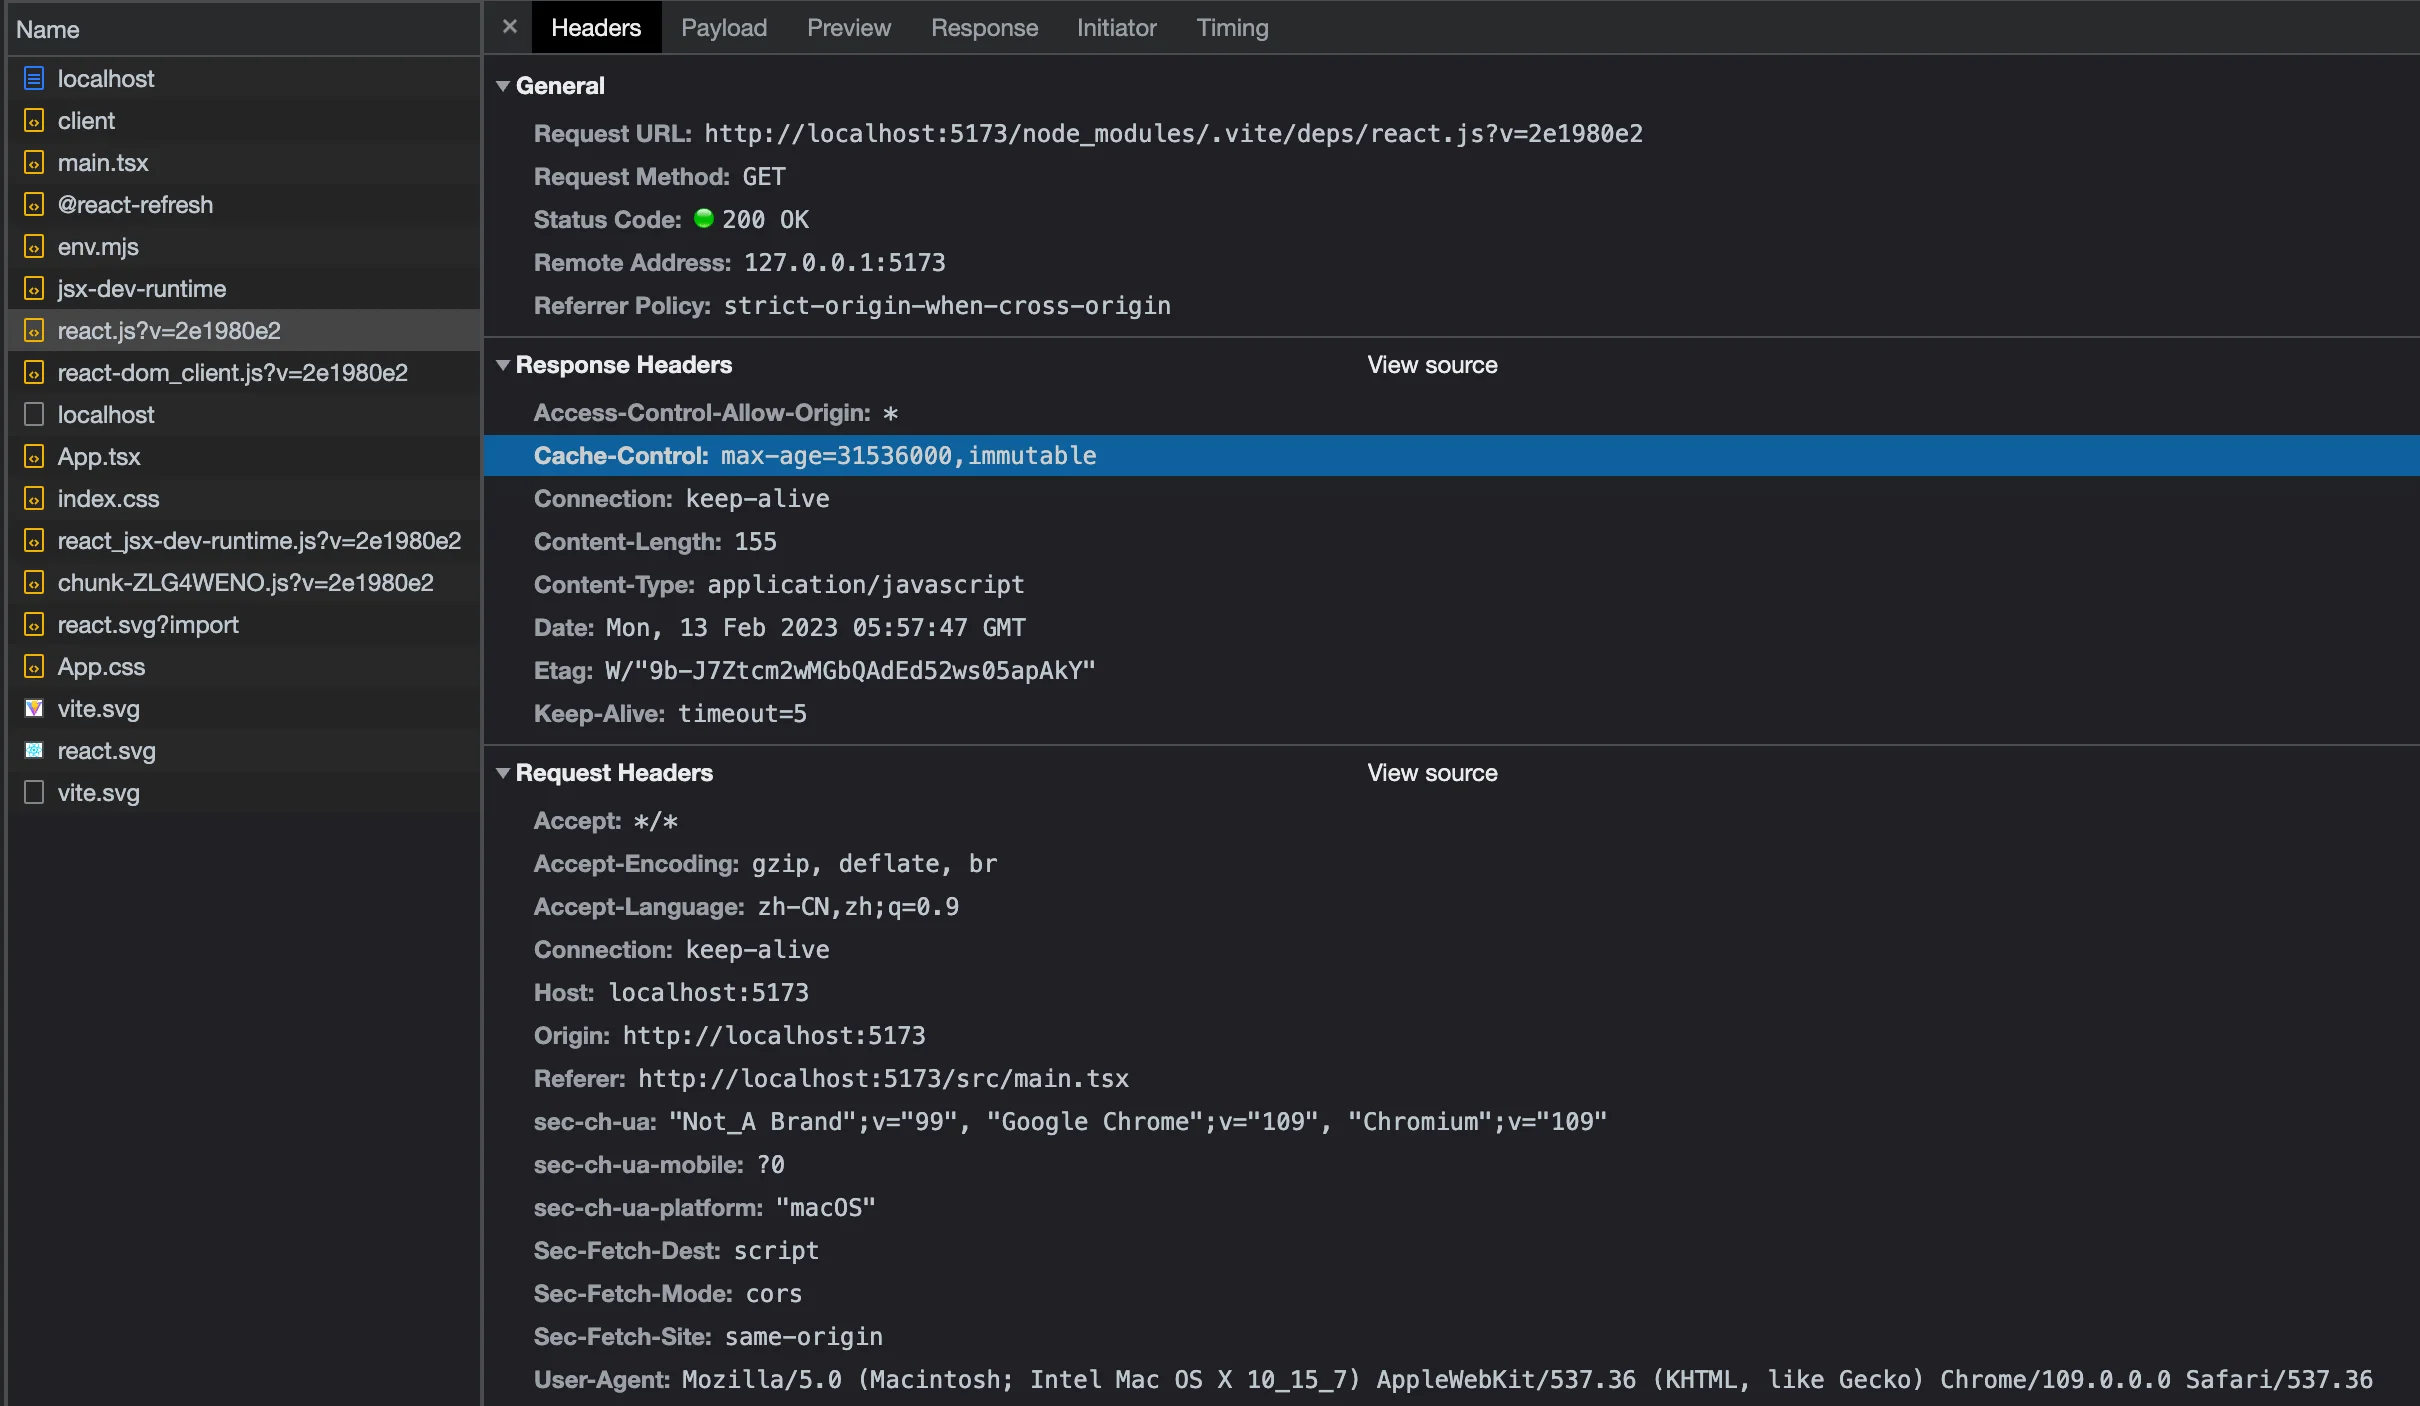Select the index.css request

(x=244, y=498)
